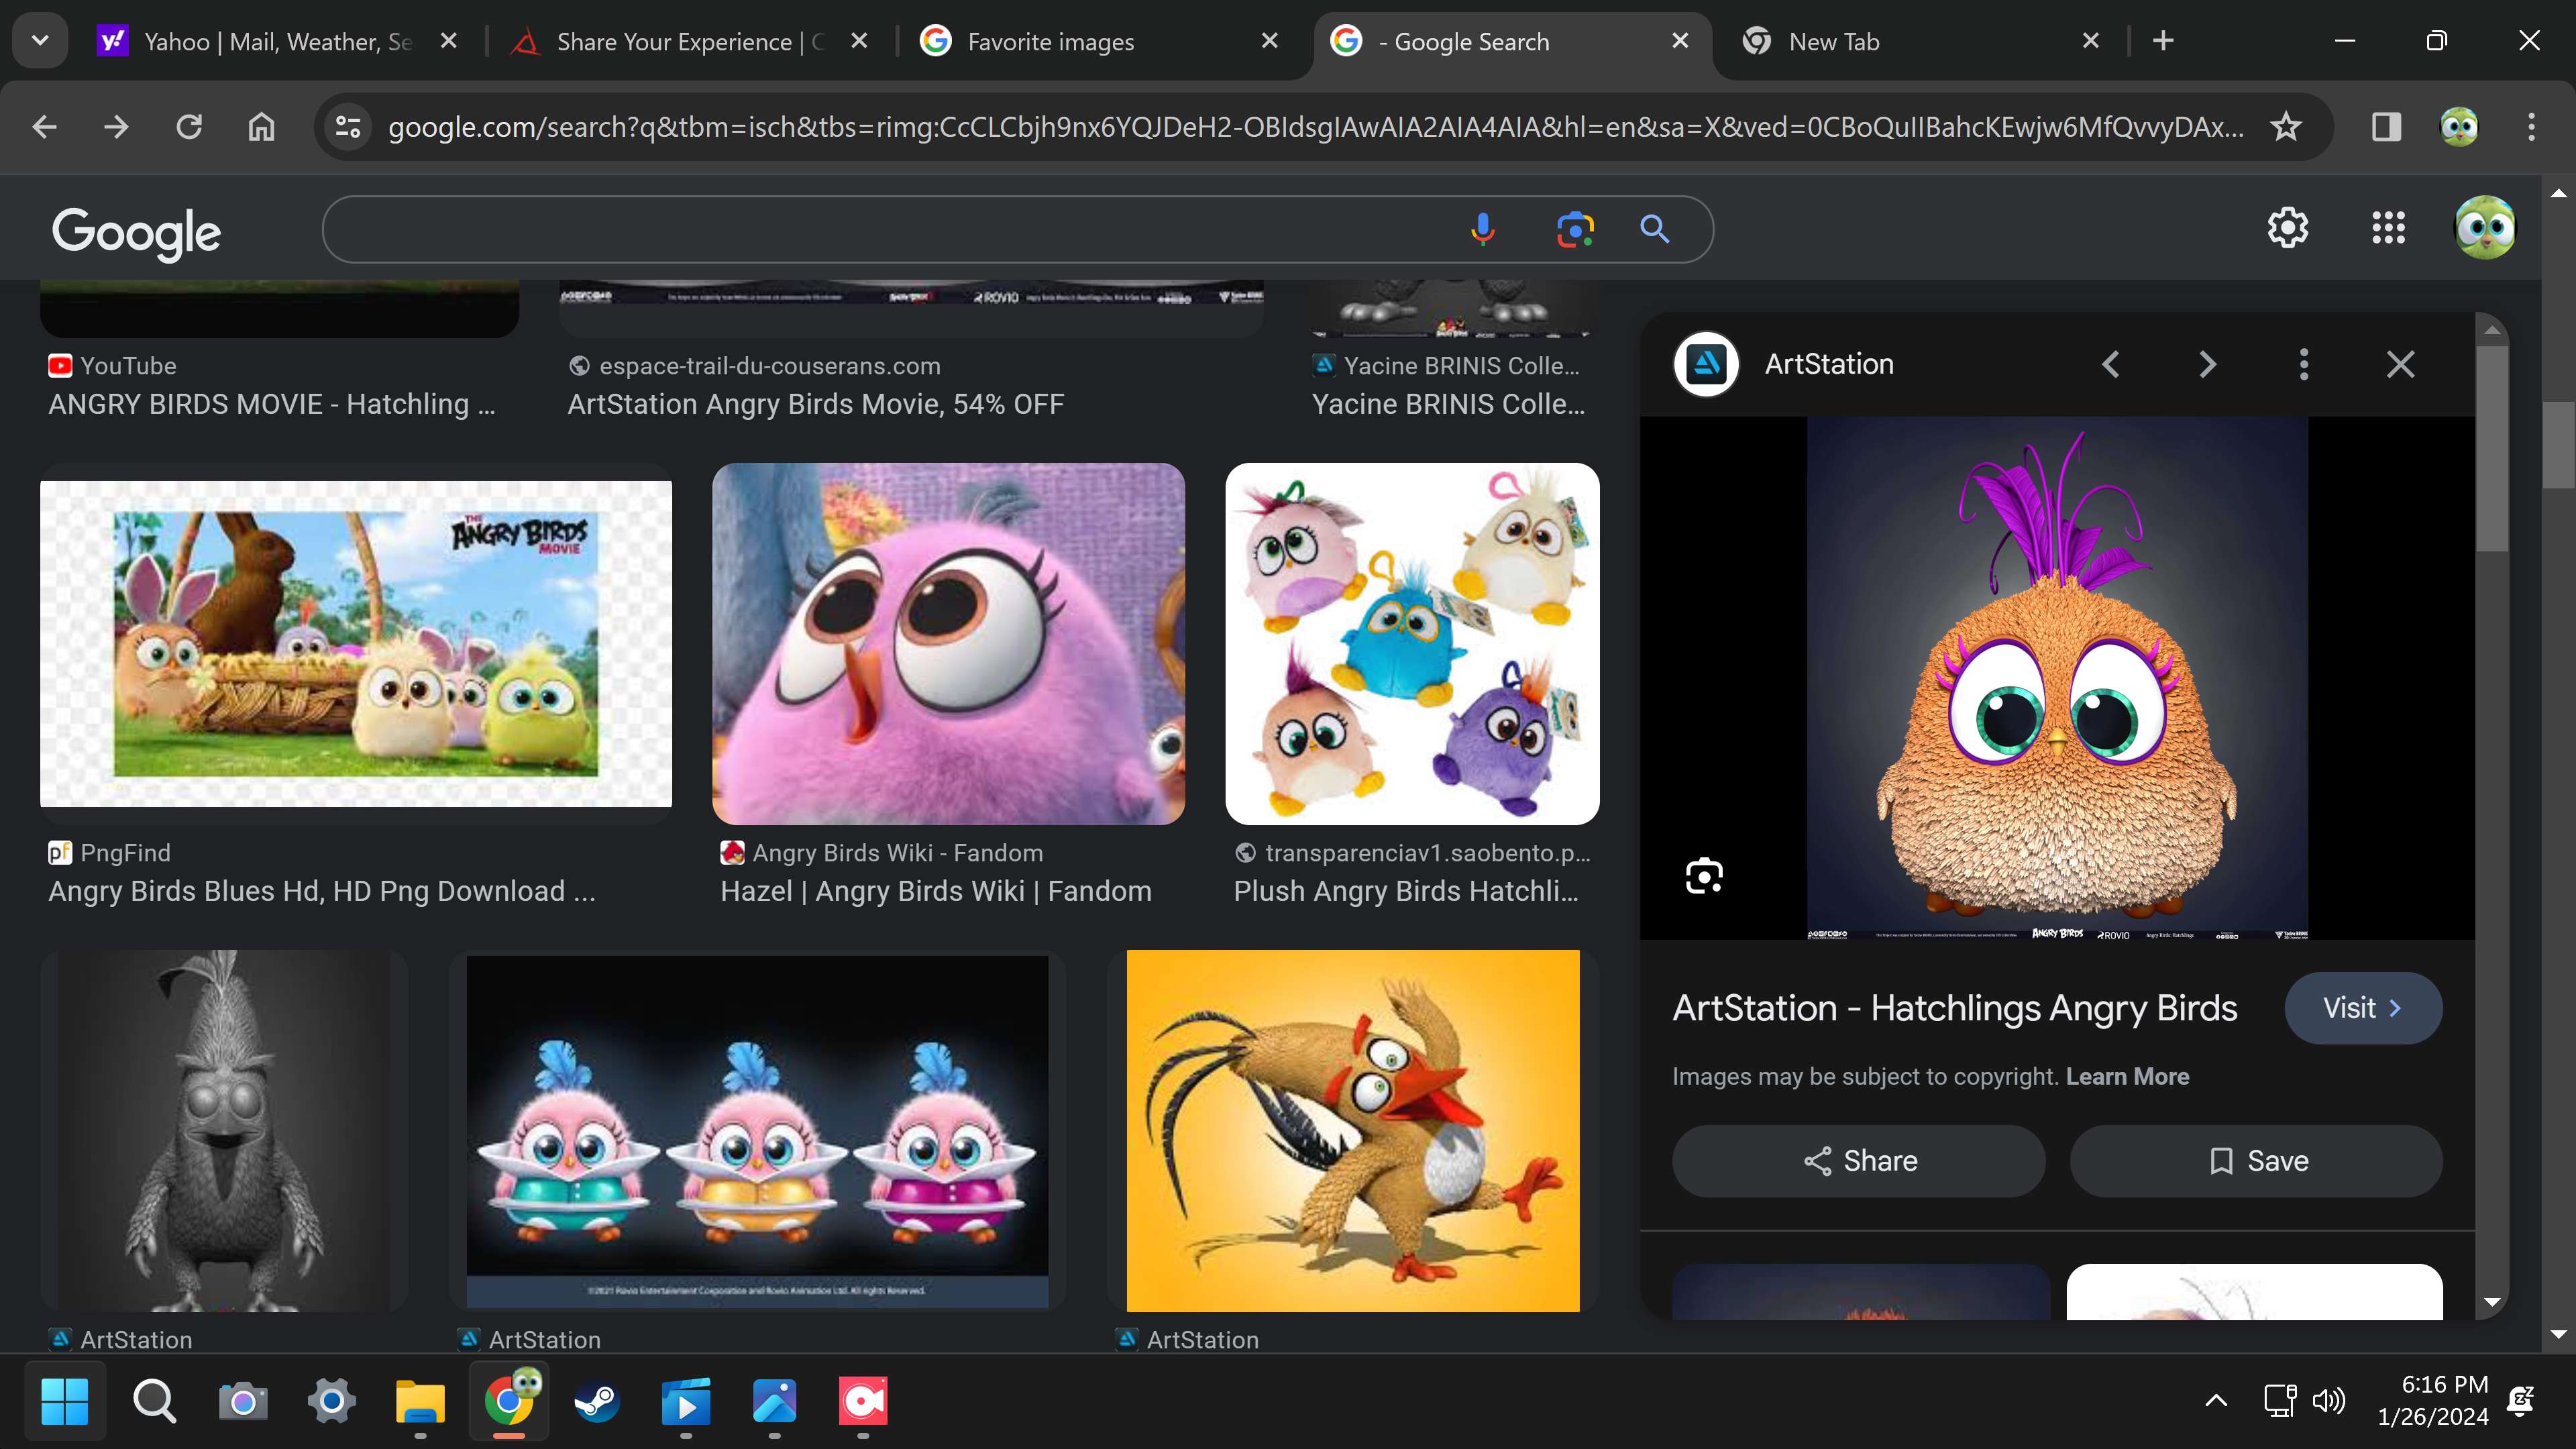Switch to the Yahoo Mail, Weather tab
This screenshot has height=1449, width=2576.
277,41
